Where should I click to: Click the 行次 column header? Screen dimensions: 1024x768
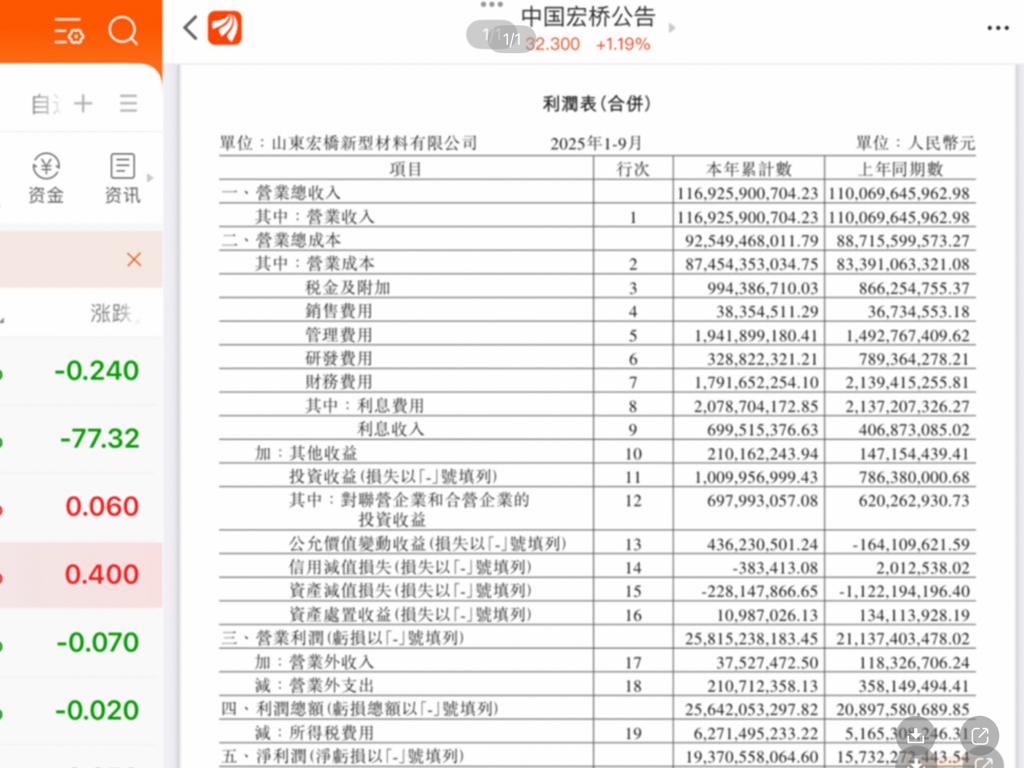[x=633, y=168]
